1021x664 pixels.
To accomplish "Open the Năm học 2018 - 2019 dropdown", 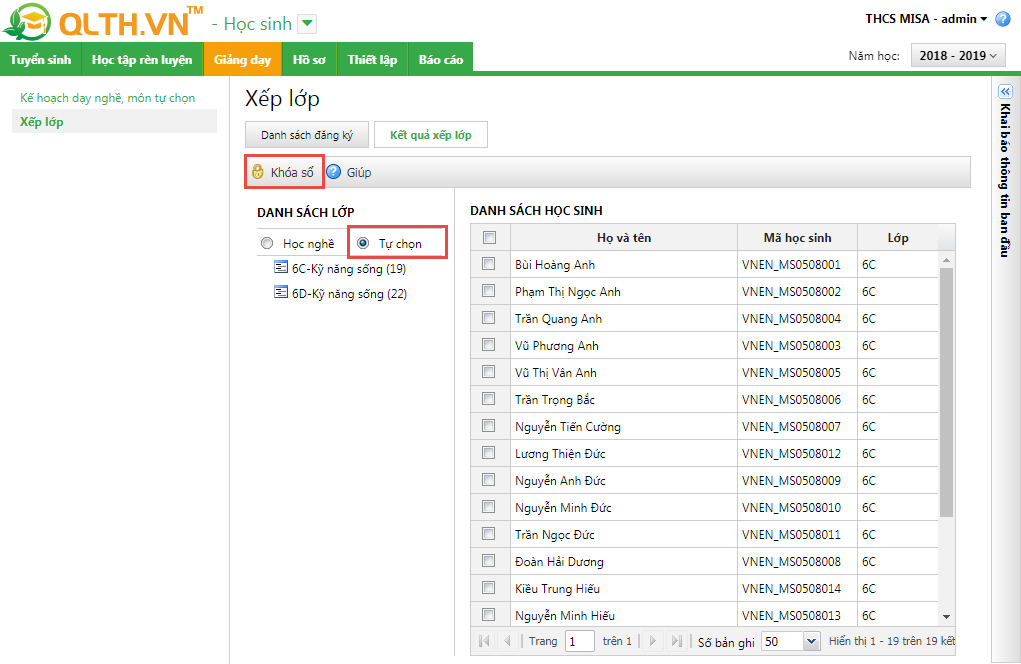I will pos(958,56).
